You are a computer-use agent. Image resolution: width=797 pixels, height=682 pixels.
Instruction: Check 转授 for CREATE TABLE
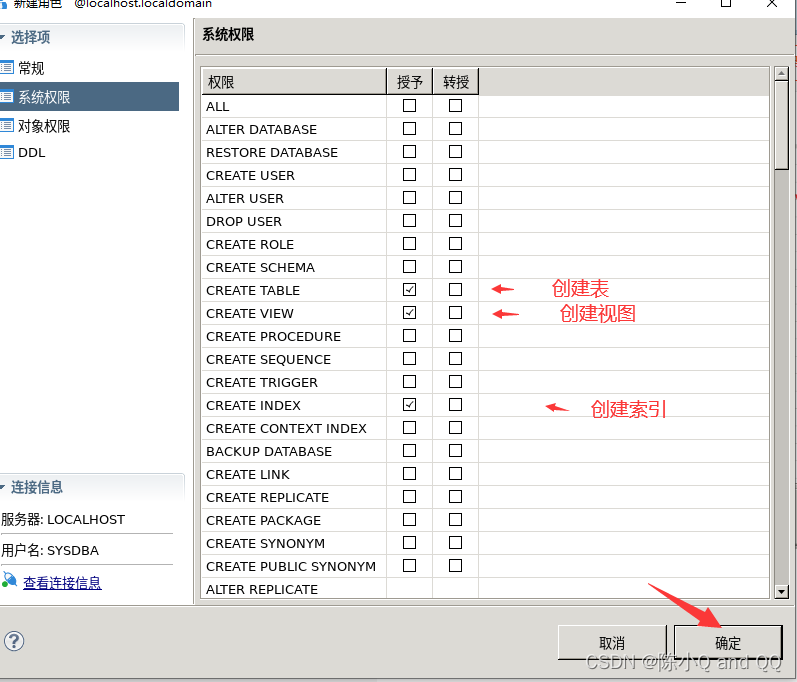pyautogui.click(x=455, y=290)
